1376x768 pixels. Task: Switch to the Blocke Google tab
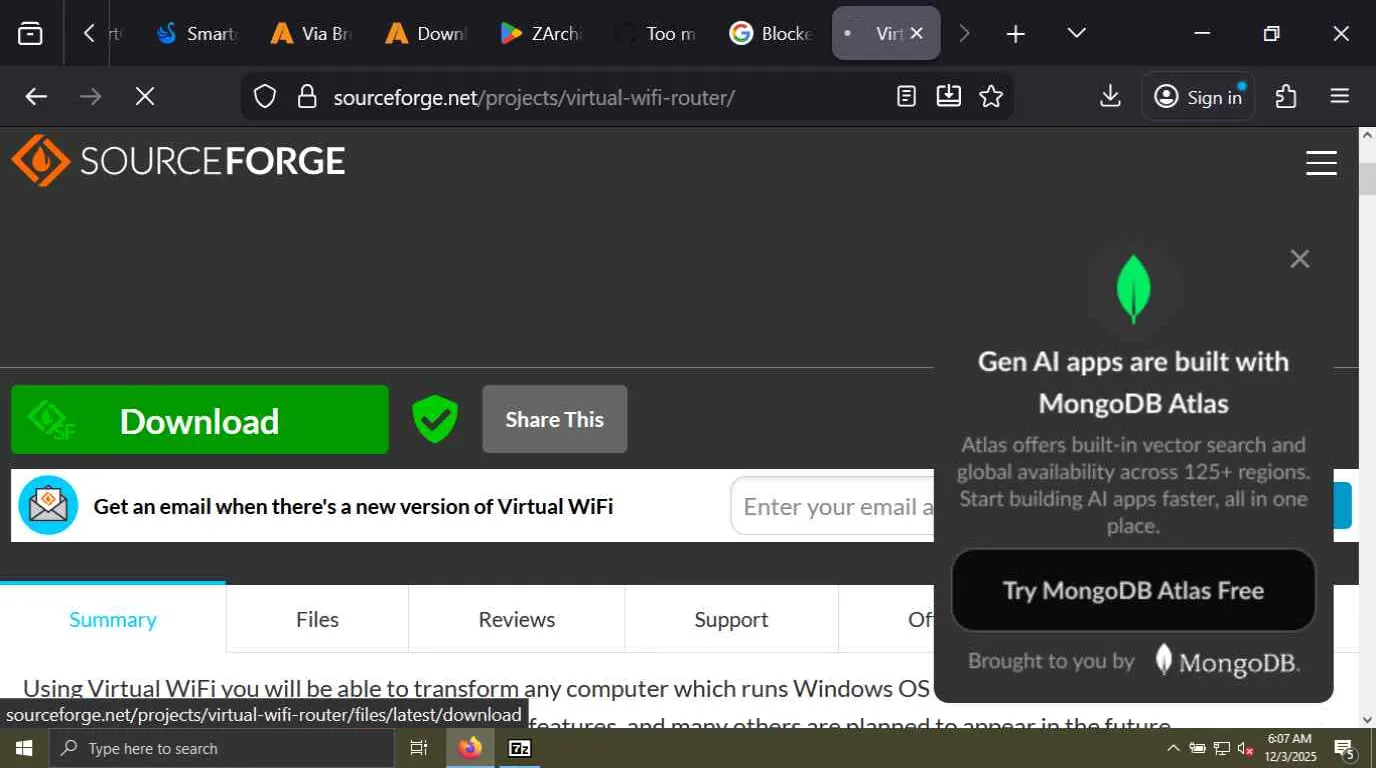[x=771, y=34]
